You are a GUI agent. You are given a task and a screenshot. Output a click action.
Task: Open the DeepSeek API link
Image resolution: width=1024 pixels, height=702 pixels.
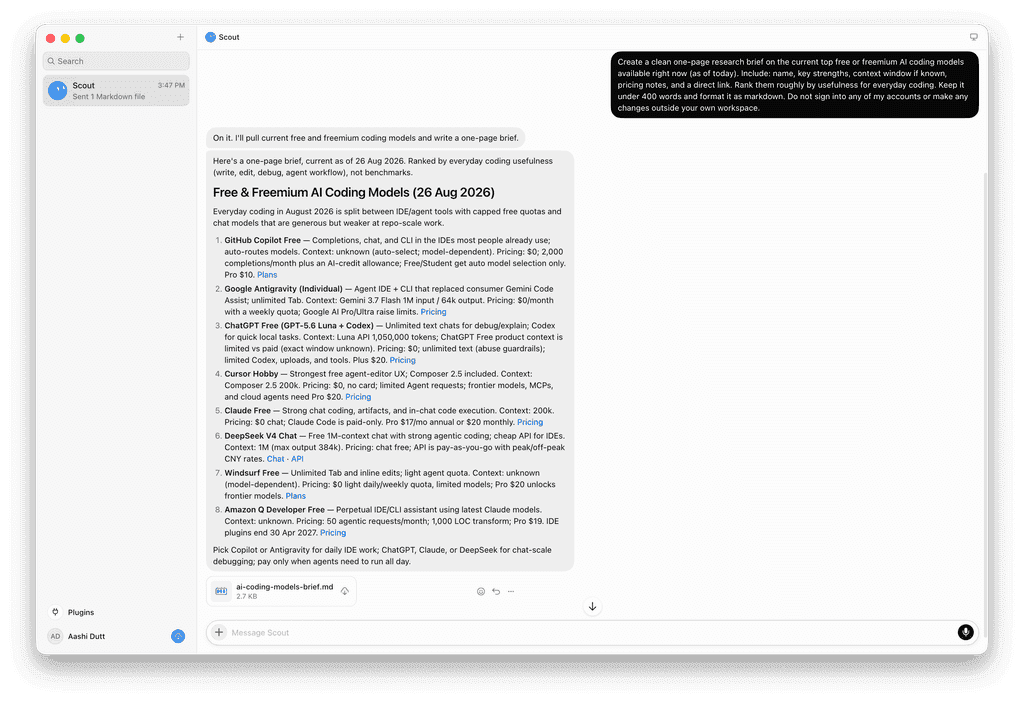(297, 459)
